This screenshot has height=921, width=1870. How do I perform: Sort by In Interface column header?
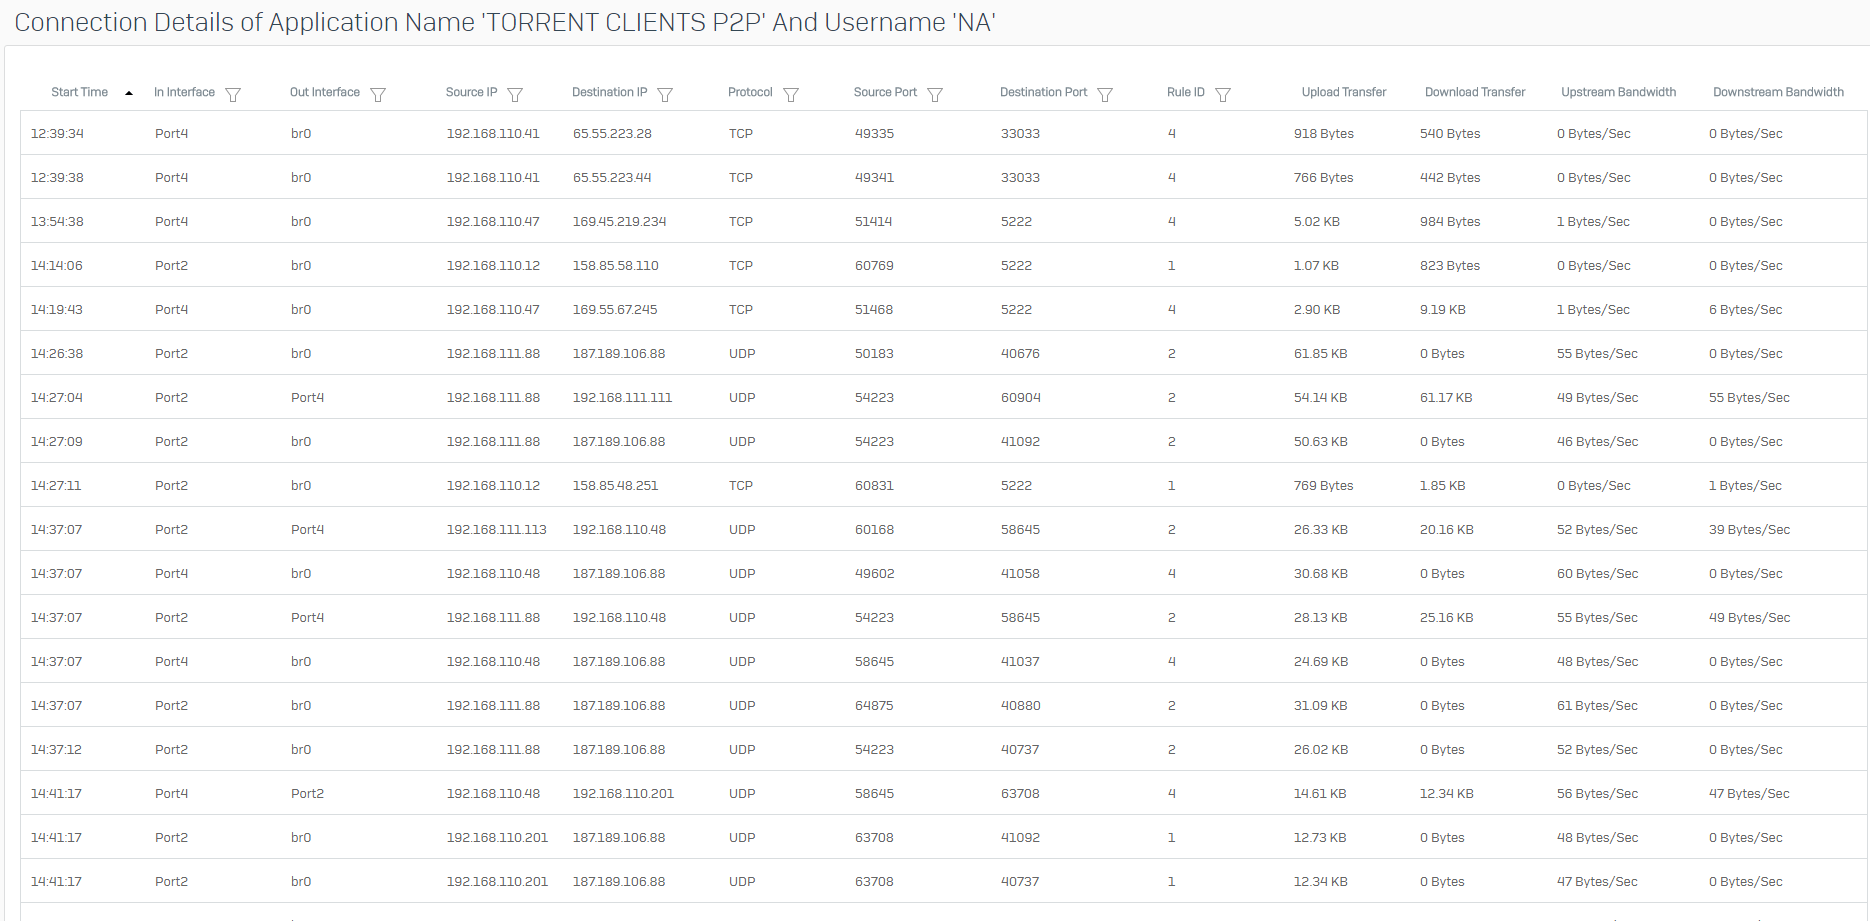tap(184, 92)
